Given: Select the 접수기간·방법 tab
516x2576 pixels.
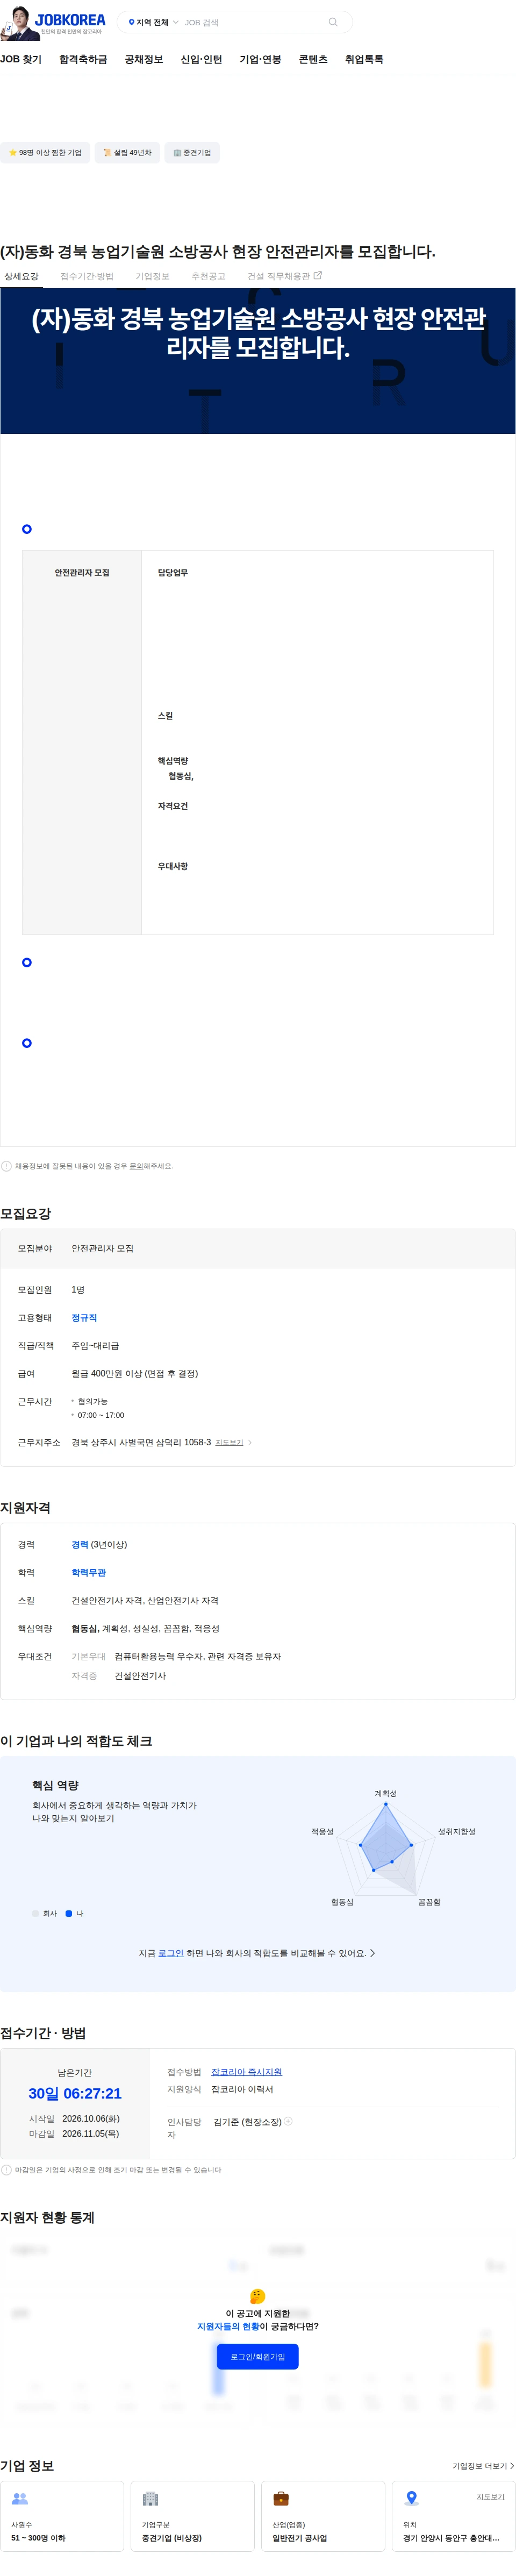Looking at the screenshot, I should [87, 276].
